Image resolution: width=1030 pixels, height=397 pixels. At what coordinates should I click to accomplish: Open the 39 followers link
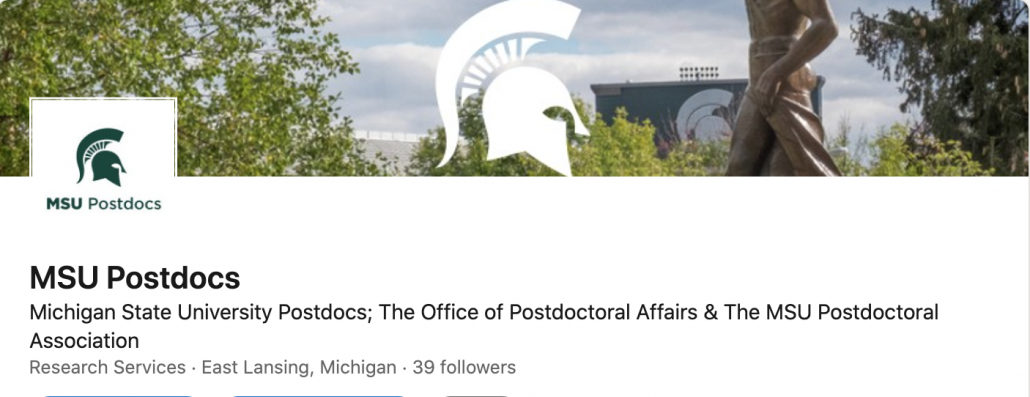coord(464,367)
